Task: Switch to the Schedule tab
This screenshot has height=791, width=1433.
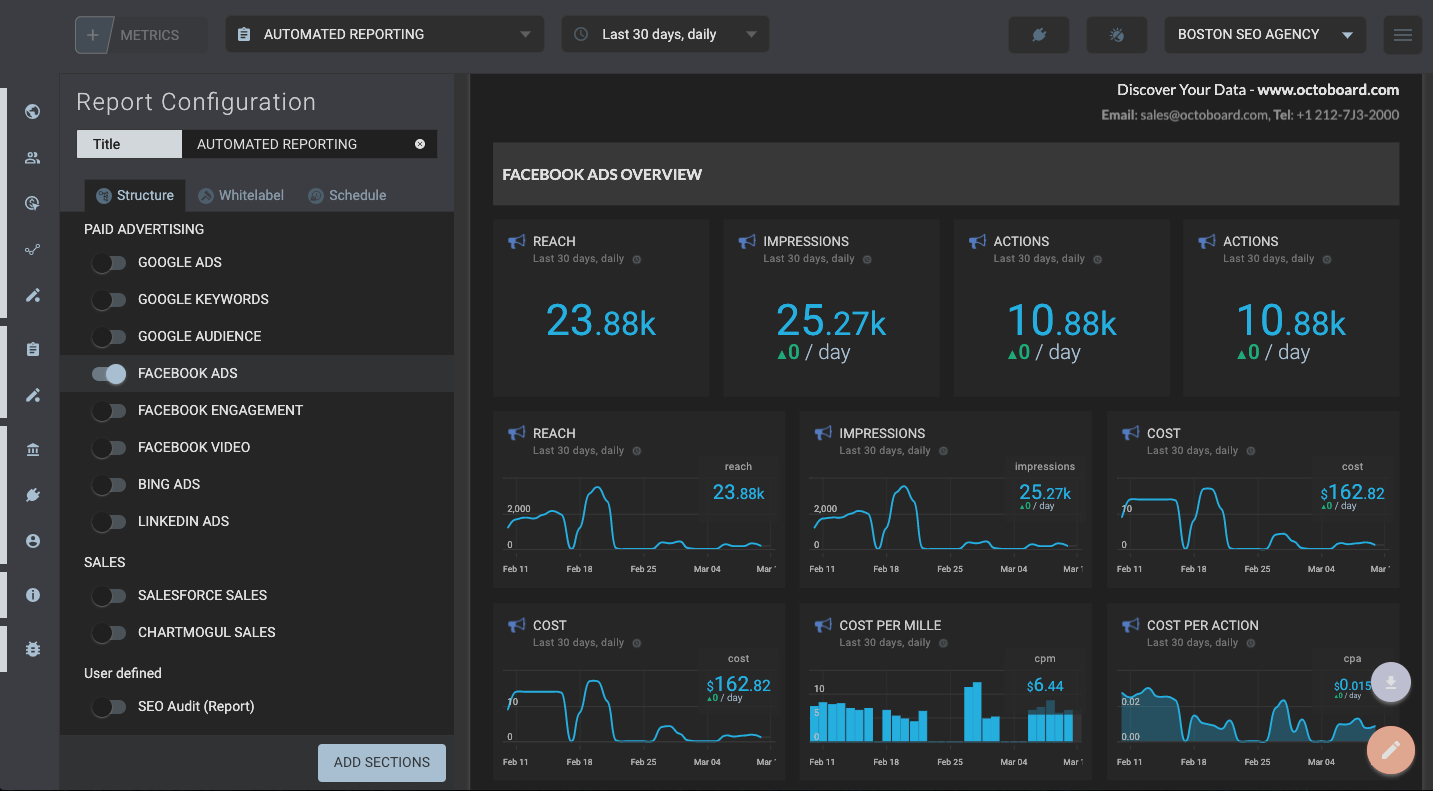Action: click(x=347, y=196)
